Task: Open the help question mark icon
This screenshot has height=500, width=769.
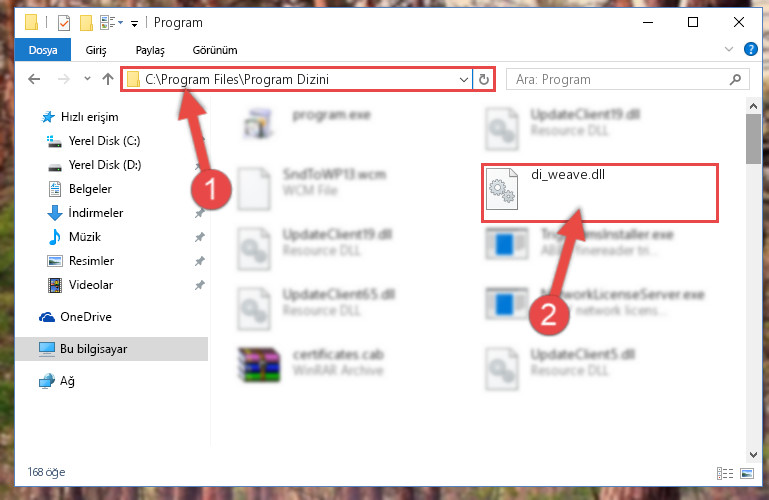Action: [750, 49]
